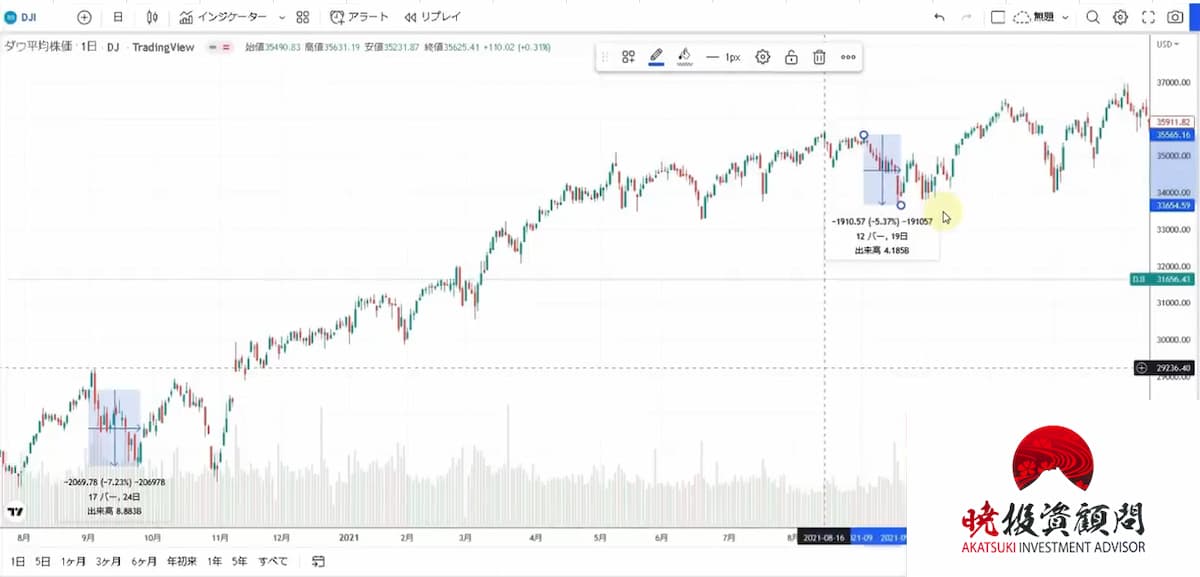The width and height of the screenshot is (1200, 577).
Task: Select the 年初来 time range
Action: pyautogui.click(x=182, y=561)
